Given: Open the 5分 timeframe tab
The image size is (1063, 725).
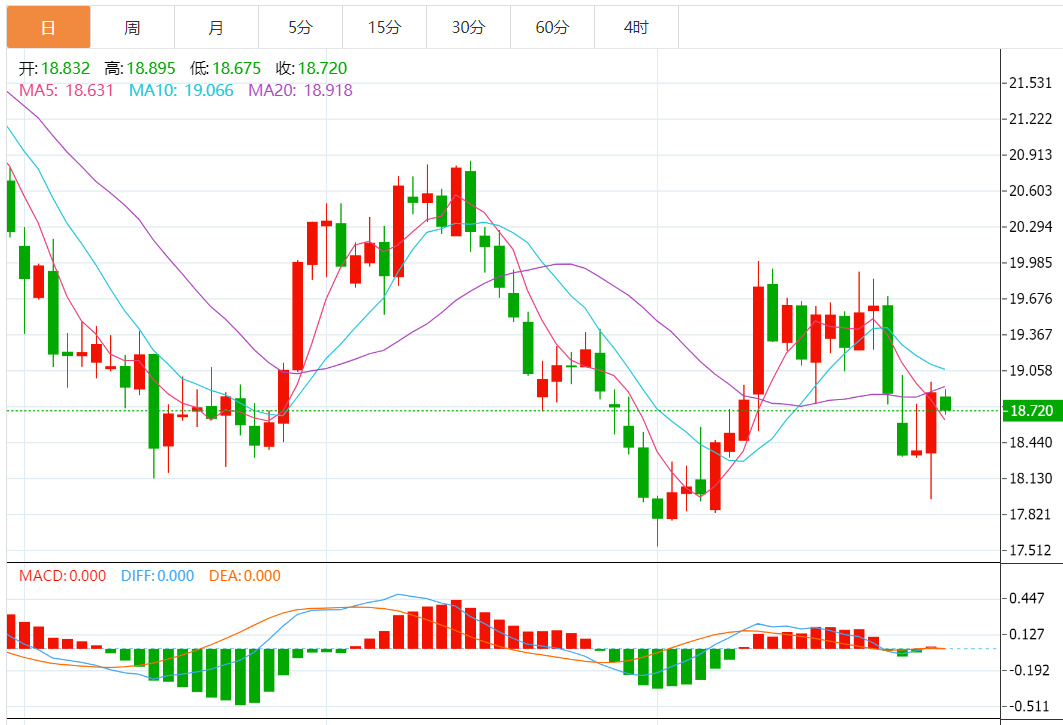Looking at the screenshot, I should click(x=300, y=27).
